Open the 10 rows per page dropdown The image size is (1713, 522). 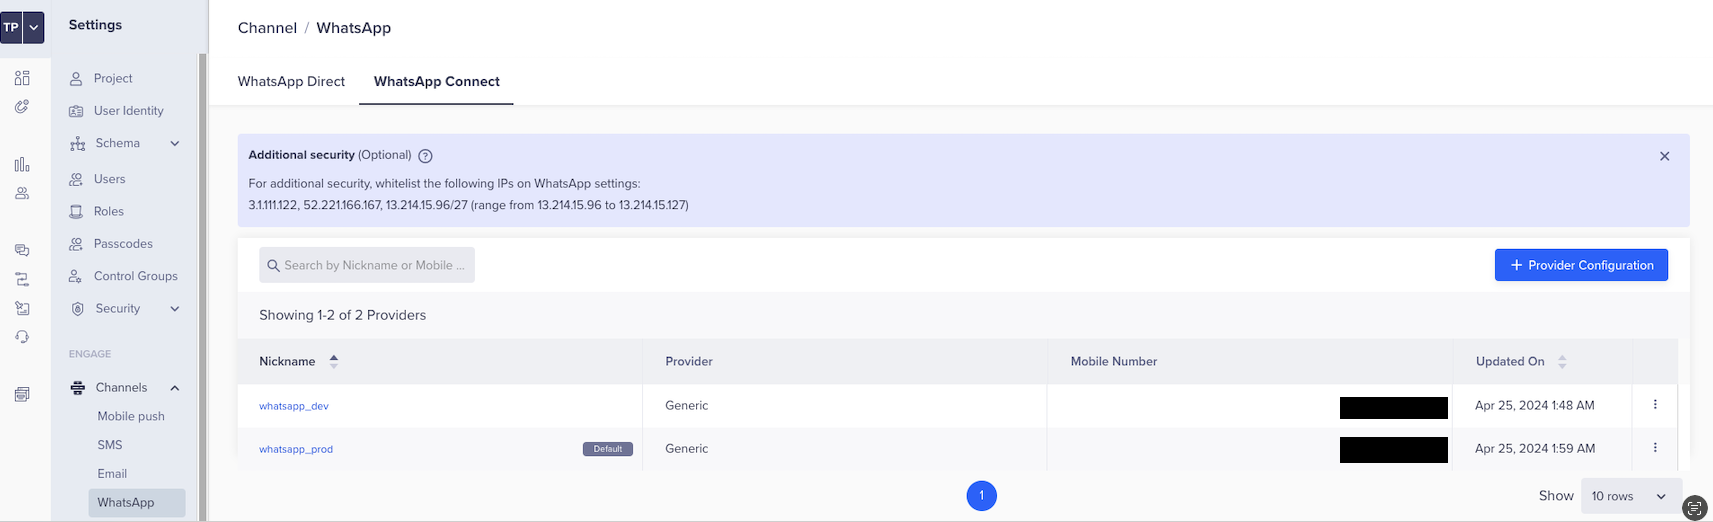pyautogui.click(x=1628, y=496)
